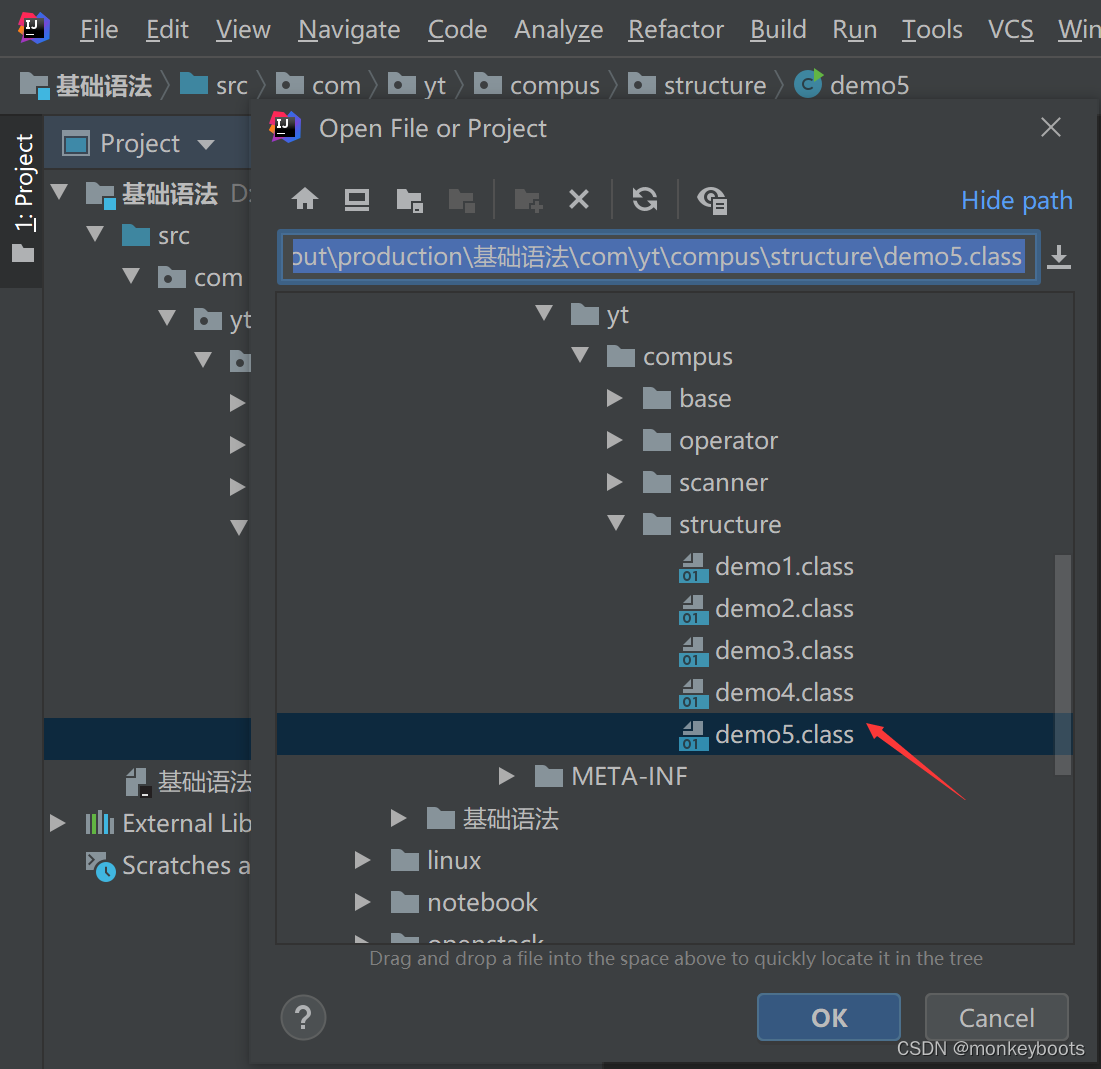The height and width of the screenshot is (1069, 1101).
Task: Open the Navigate menu
Action: tap(349, 29)
